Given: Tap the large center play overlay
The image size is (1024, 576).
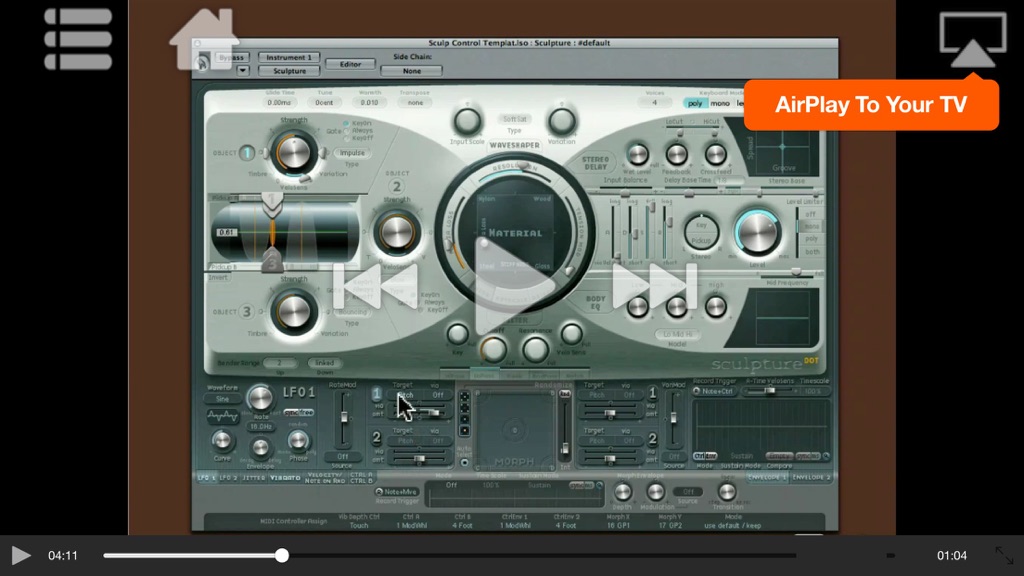Looking at the screenshot, I should (x=513, y=285).
